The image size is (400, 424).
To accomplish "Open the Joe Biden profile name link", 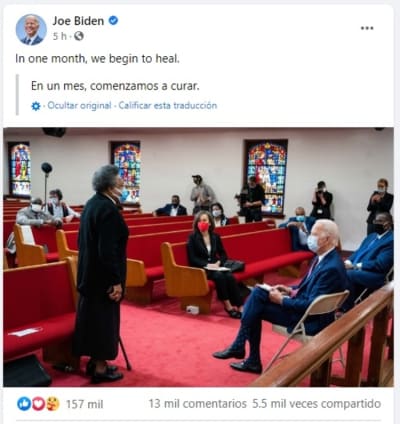I will [78, 21].
